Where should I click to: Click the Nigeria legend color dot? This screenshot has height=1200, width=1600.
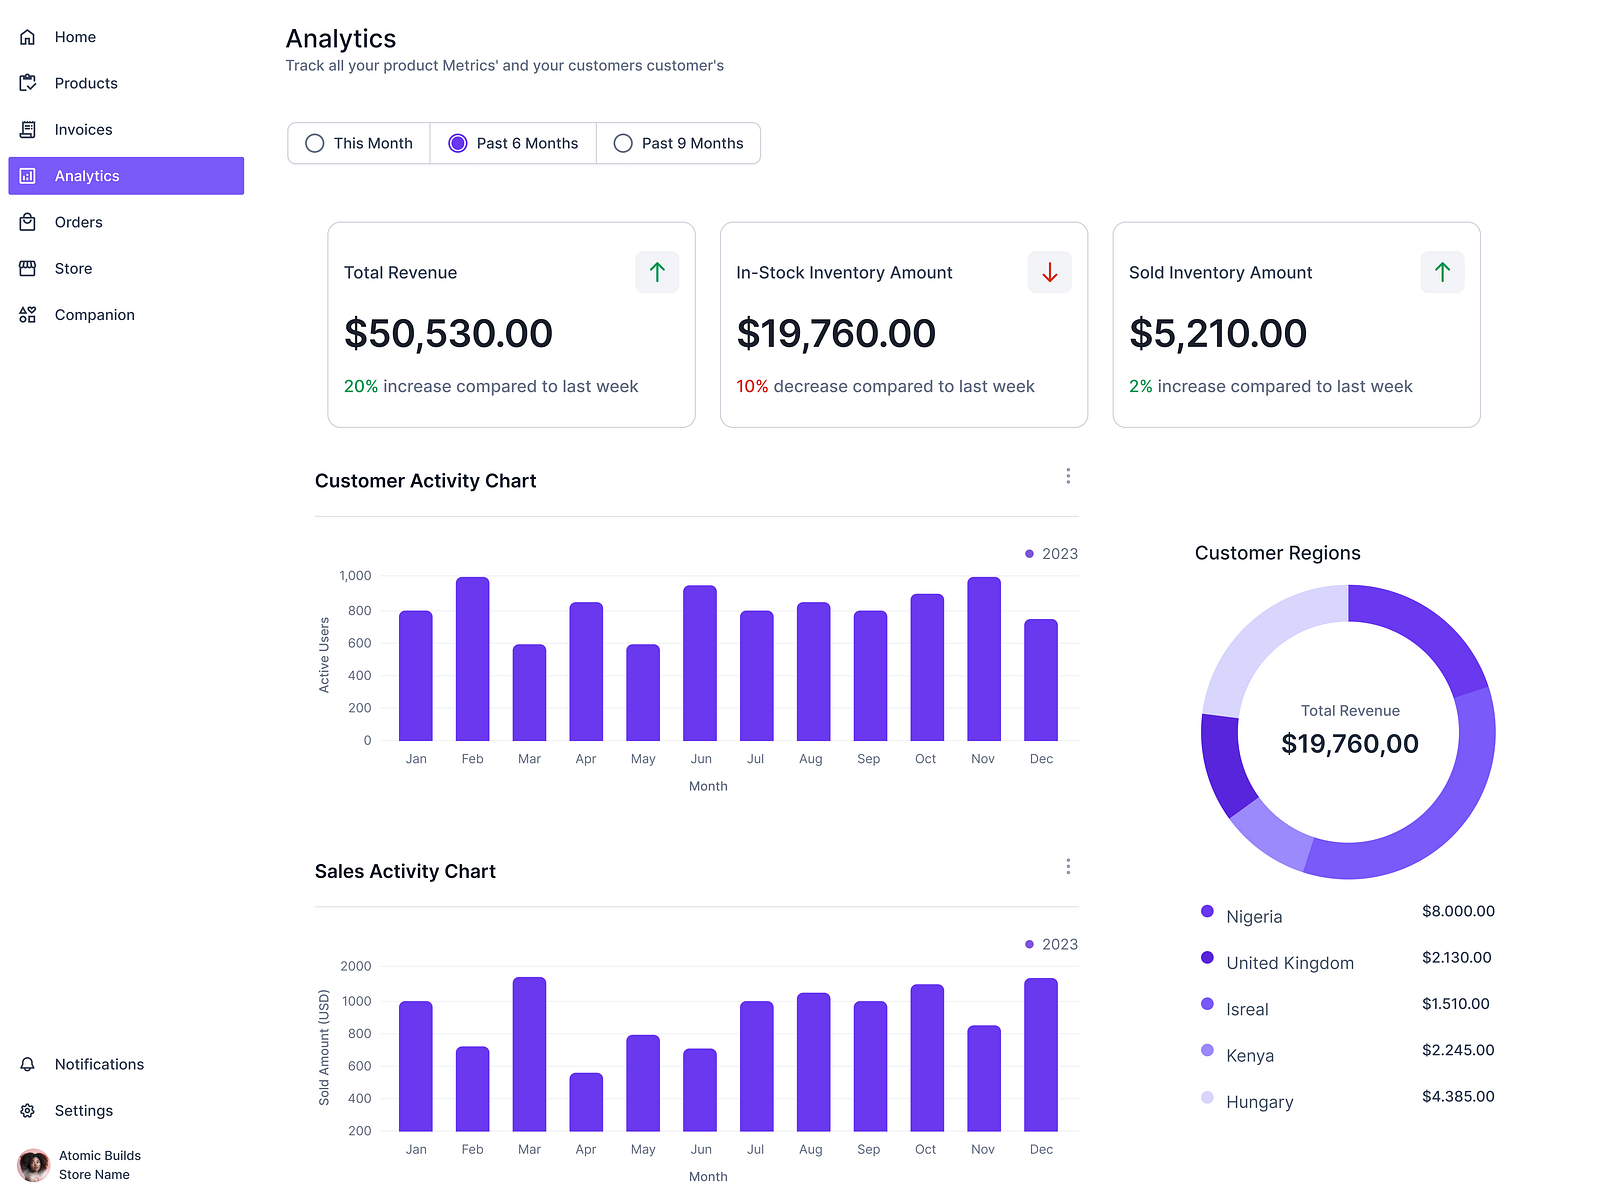(x=1207, y=911)
